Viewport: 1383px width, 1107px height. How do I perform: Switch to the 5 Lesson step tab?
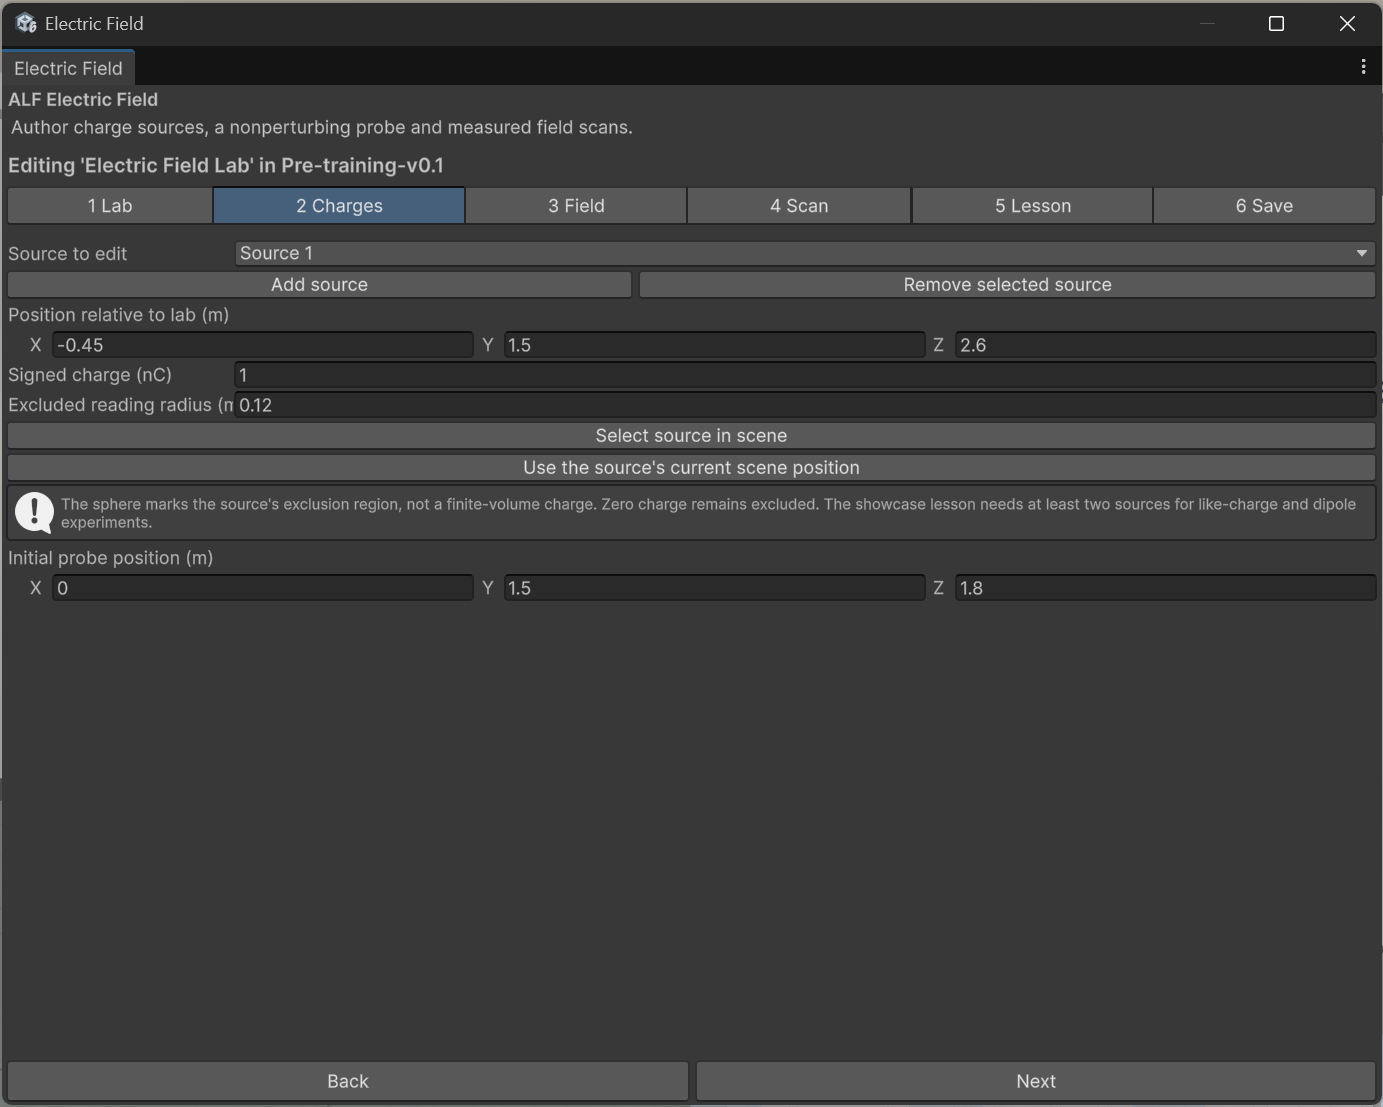(1033, 205)
